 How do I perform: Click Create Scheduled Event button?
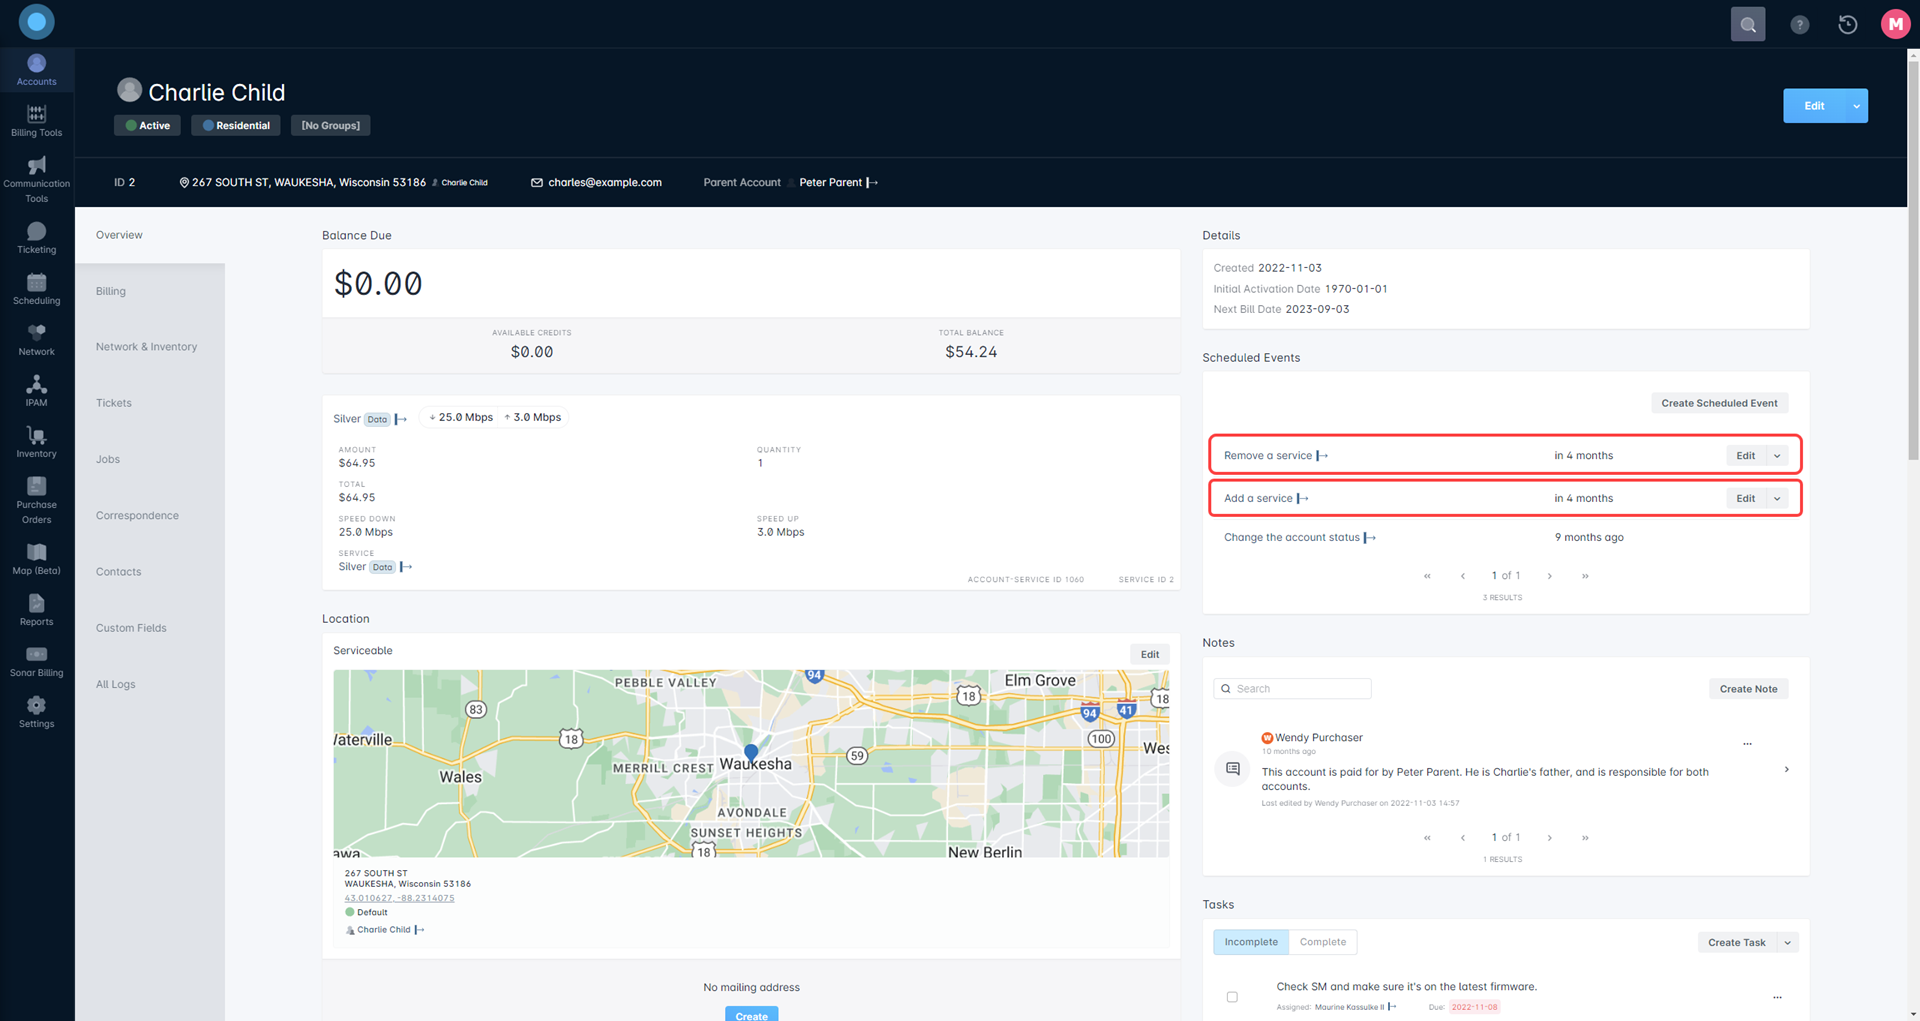pos(1719,403)
